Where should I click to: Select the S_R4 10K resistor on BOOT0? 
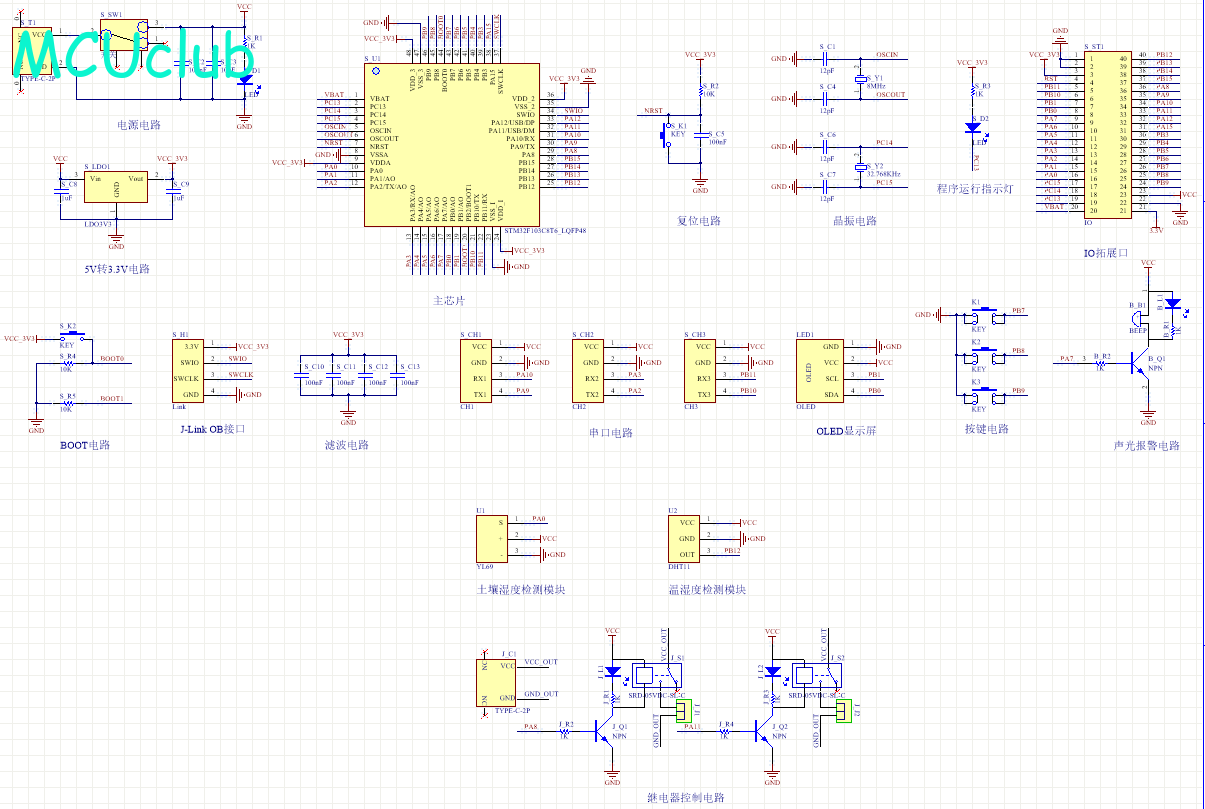pos(68,362)
